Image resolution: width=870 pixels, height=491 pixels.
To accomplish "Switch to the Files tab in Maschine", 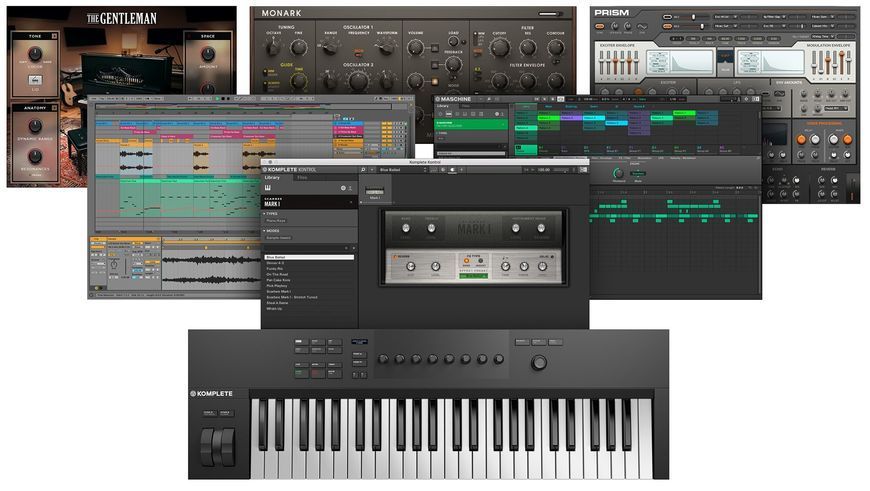I will coord(466,105).
